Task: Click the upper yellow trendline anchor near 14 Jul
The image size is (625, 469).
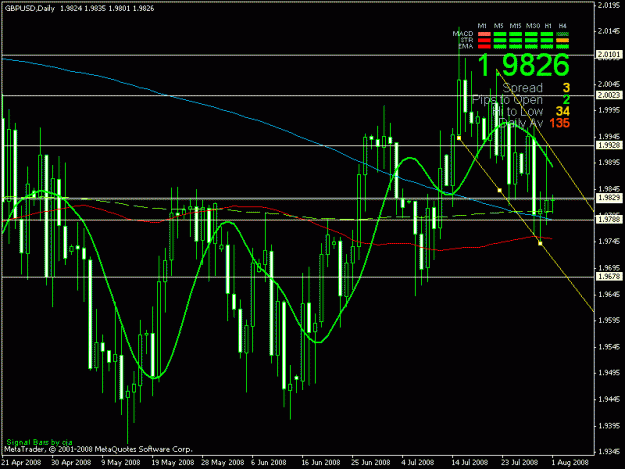Action: point(459,138)
